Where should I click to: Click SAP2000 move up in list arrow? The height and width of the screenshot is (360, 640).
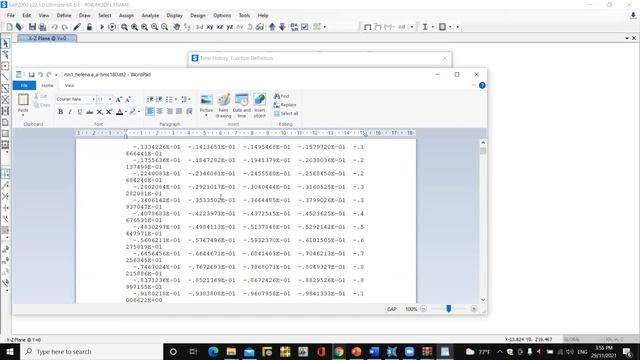pyautogui.click(x=272, y=27)
